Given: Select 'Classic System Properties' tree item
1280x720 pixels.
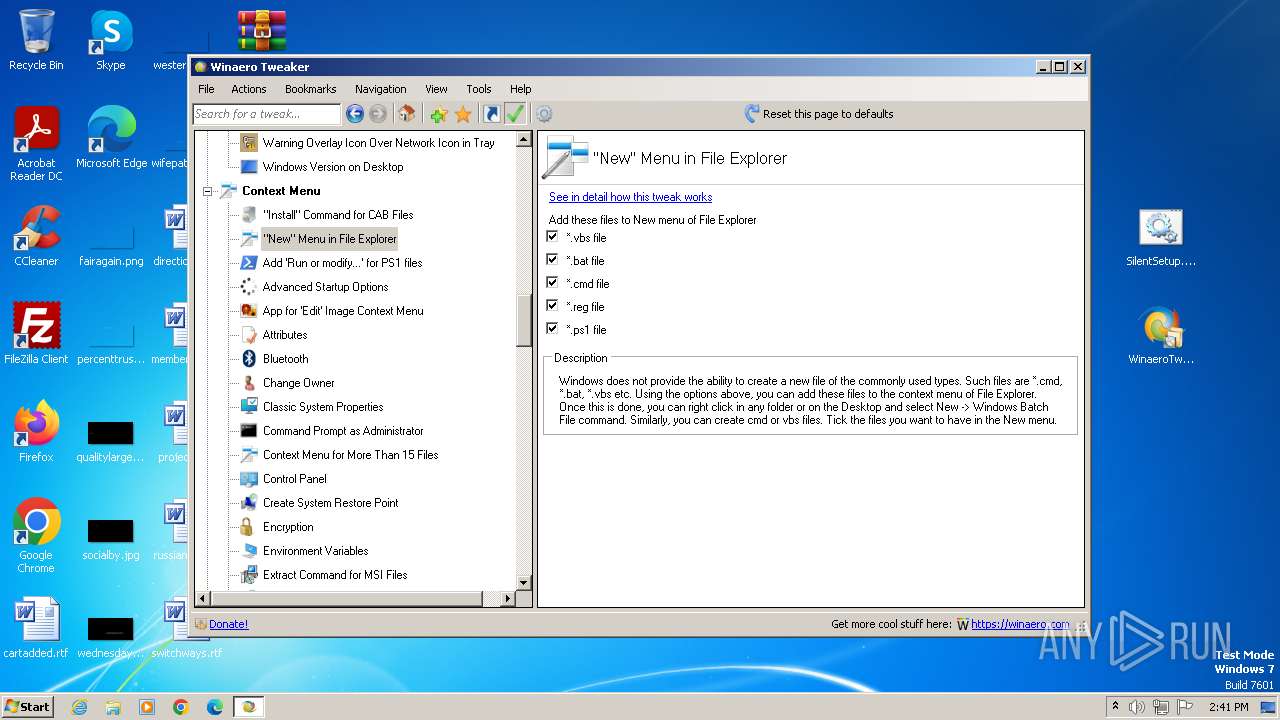Looking at the screenshot, I should pos(322,407).
